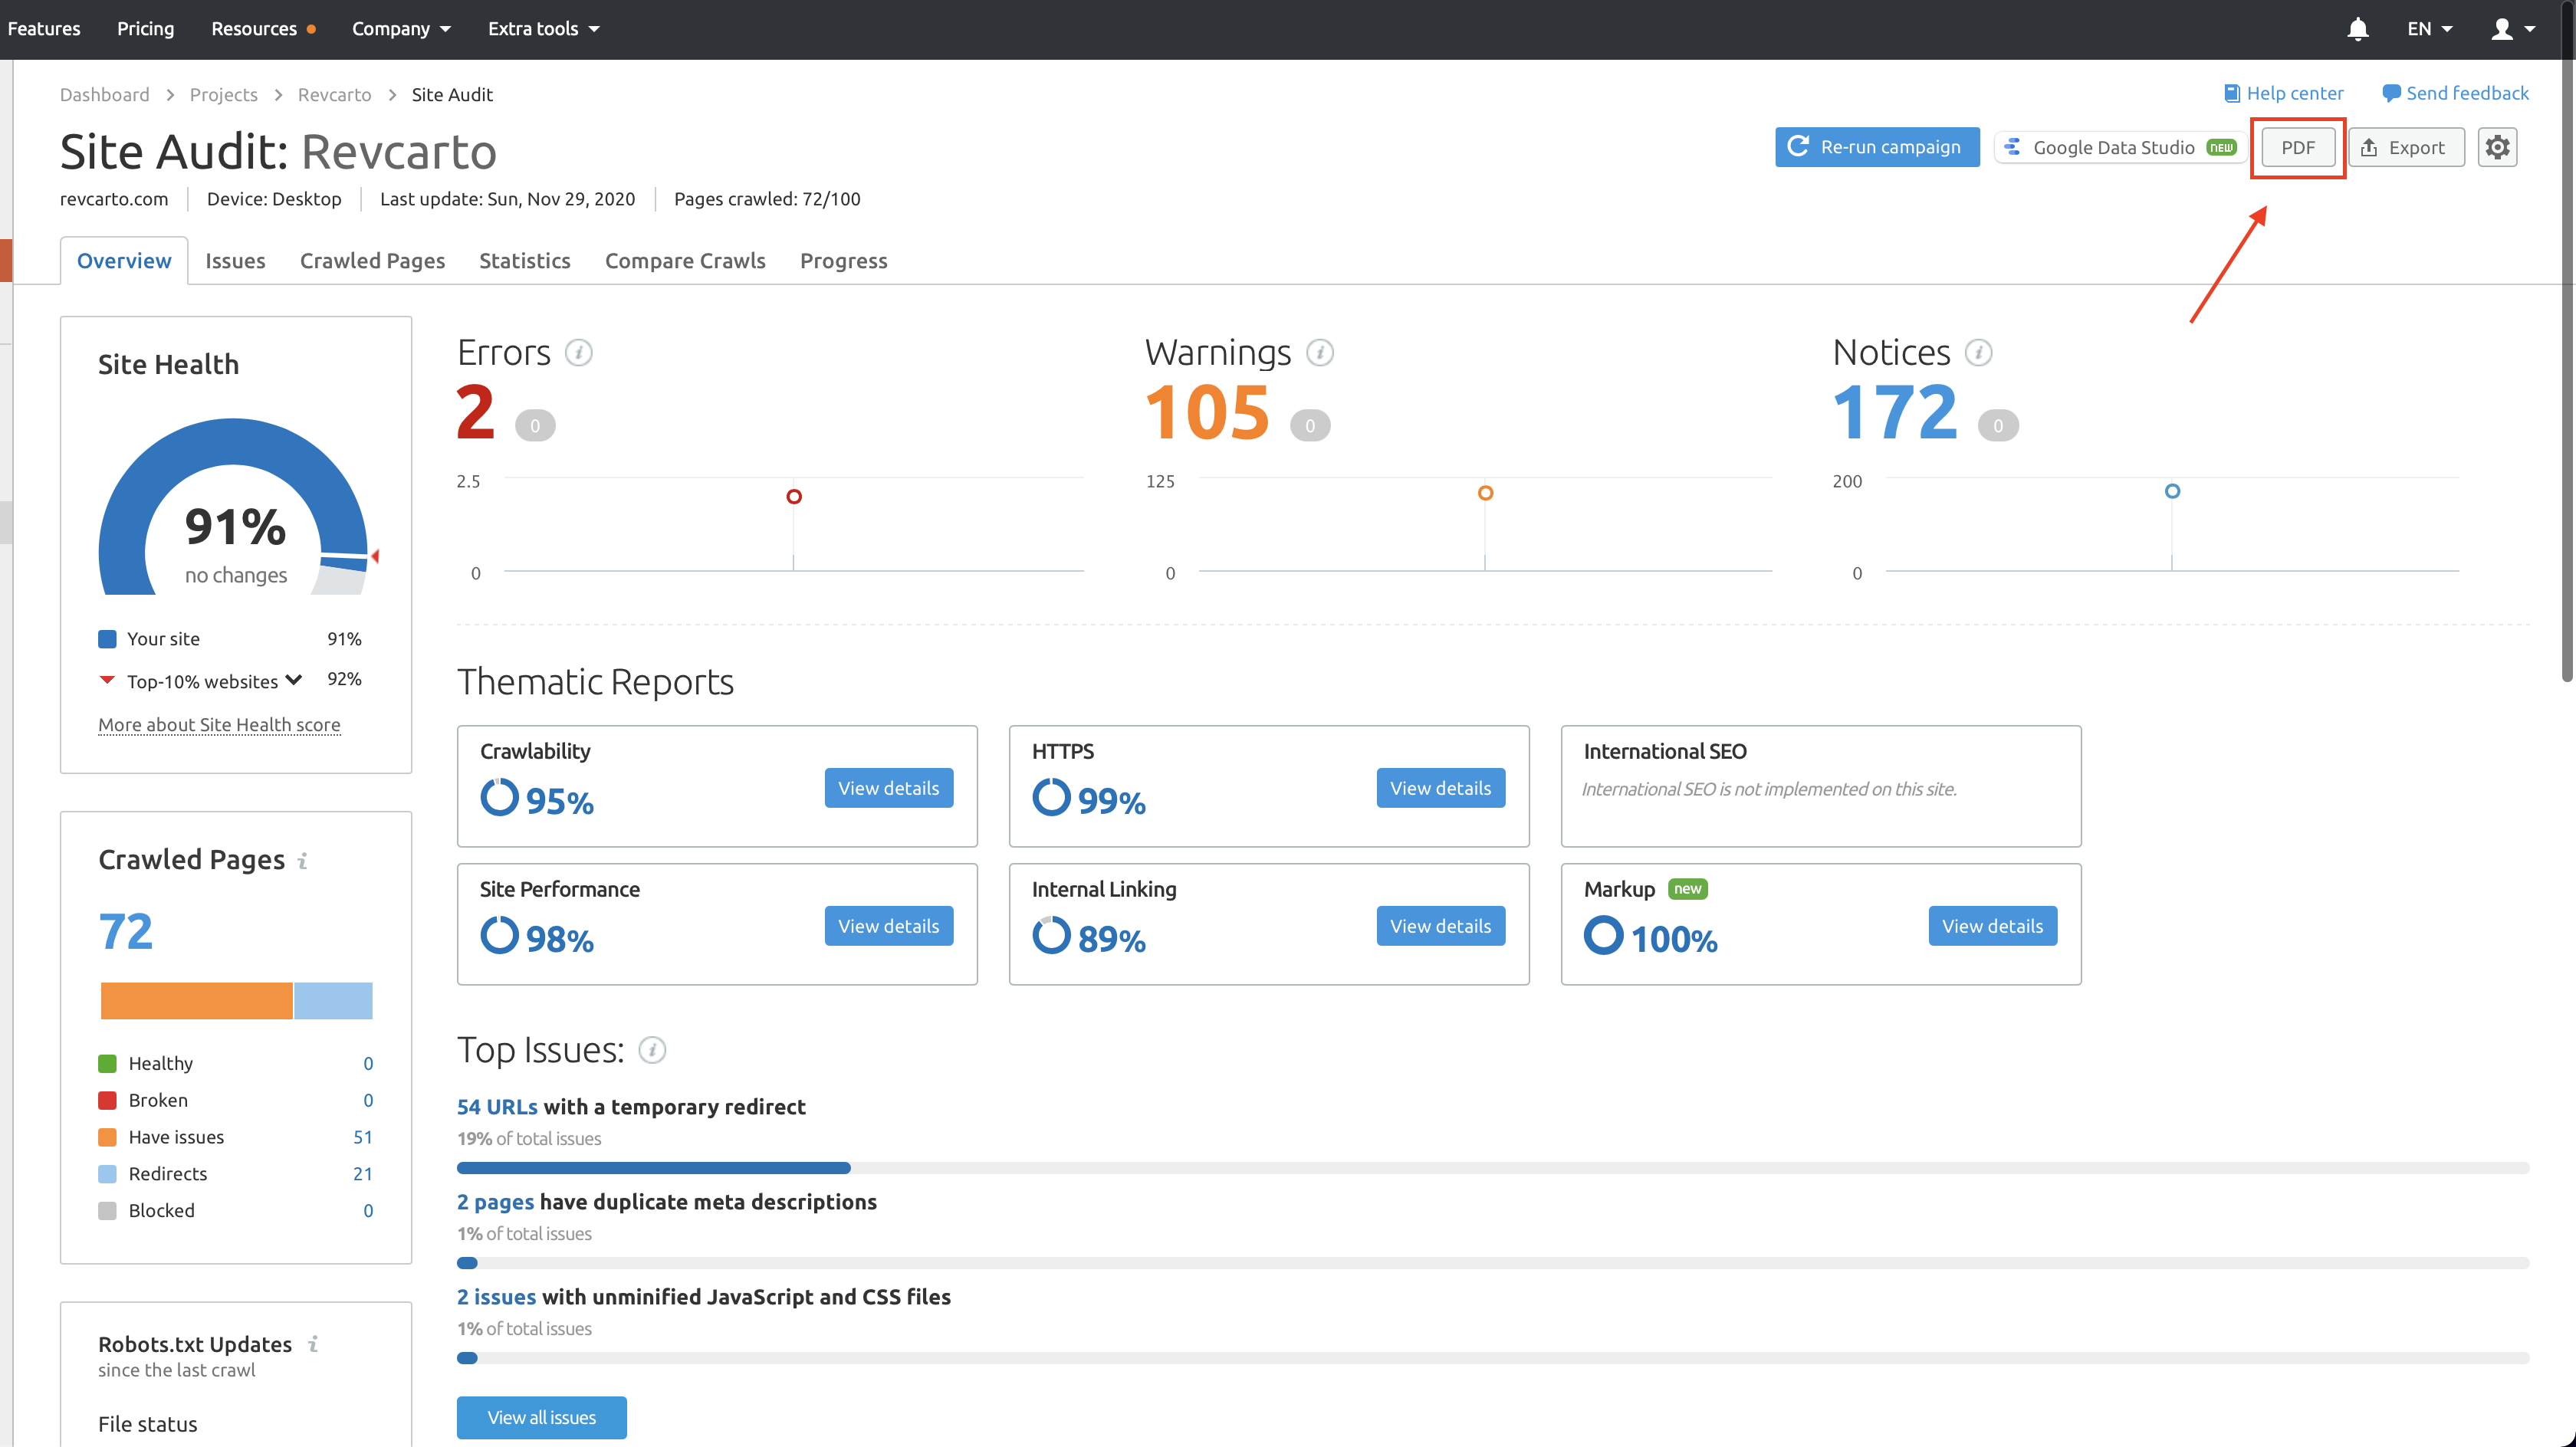Screen dimensions: 2576x1447
Task: View details for Internal Linking report
Action: coord(1440,926)
